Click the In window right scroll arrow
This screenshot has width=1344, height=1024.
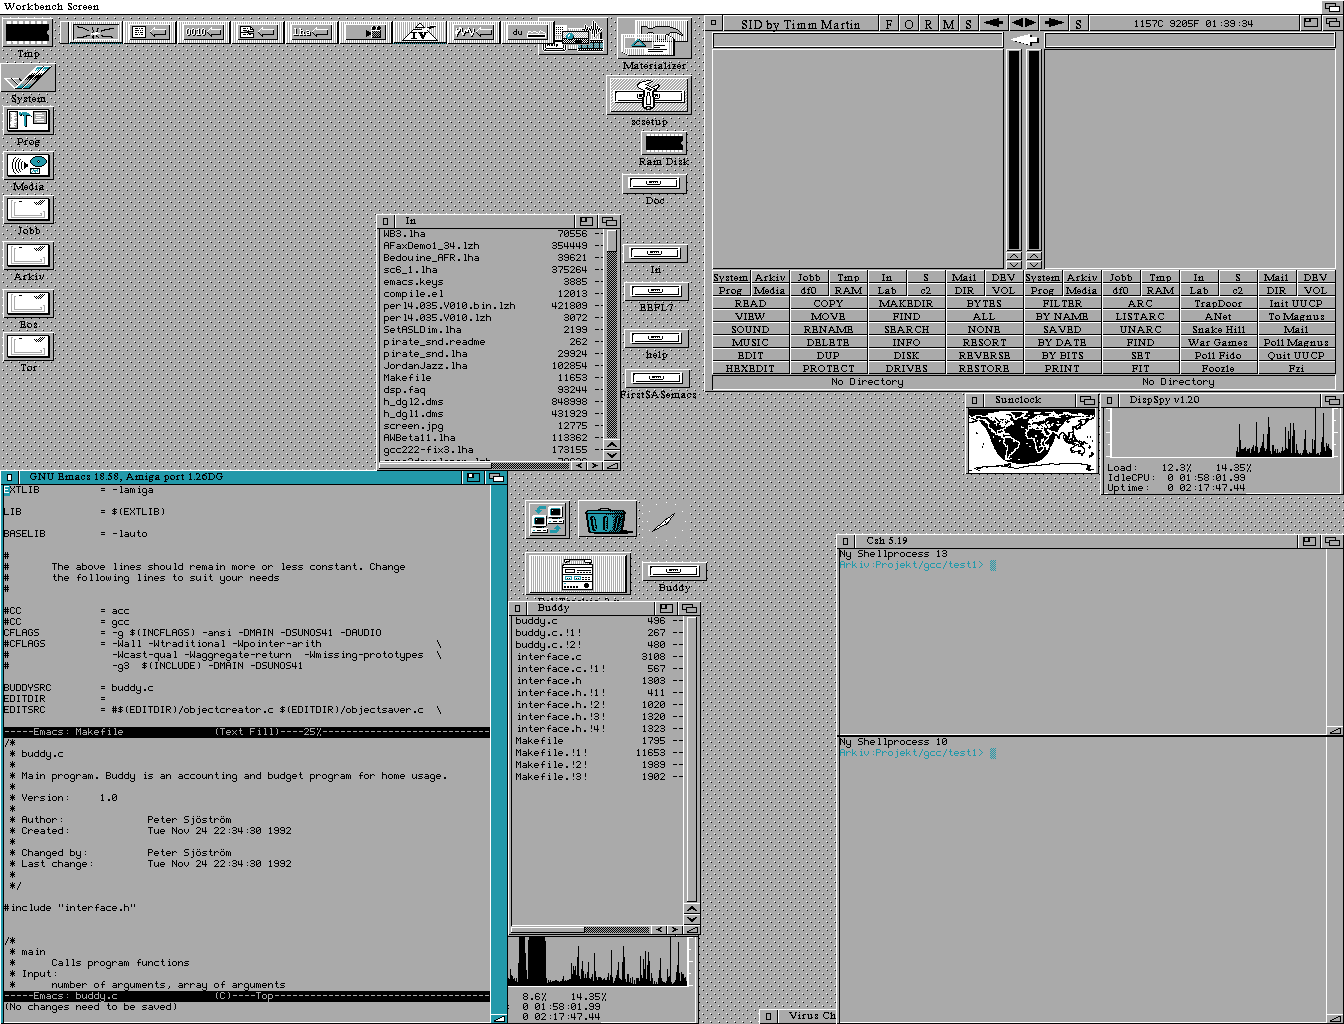(596, 465)
